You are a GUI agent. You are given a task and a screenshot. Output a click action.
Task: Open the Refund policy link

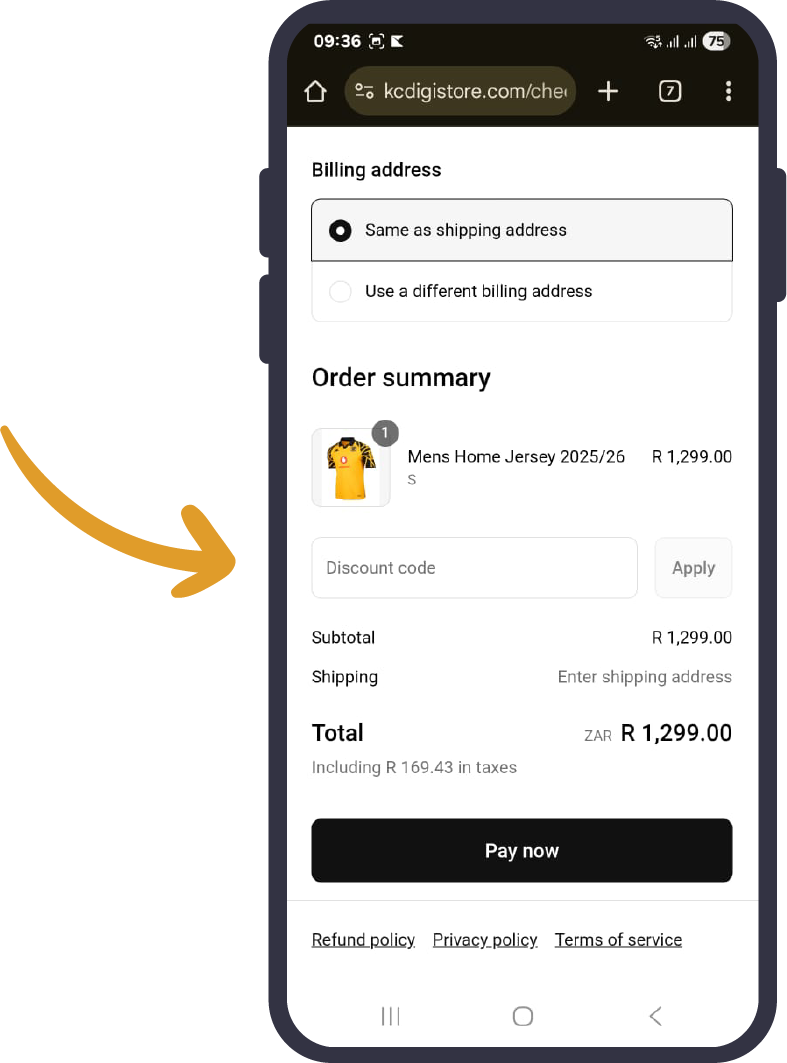pyautogui.click(x=363, y=940)
